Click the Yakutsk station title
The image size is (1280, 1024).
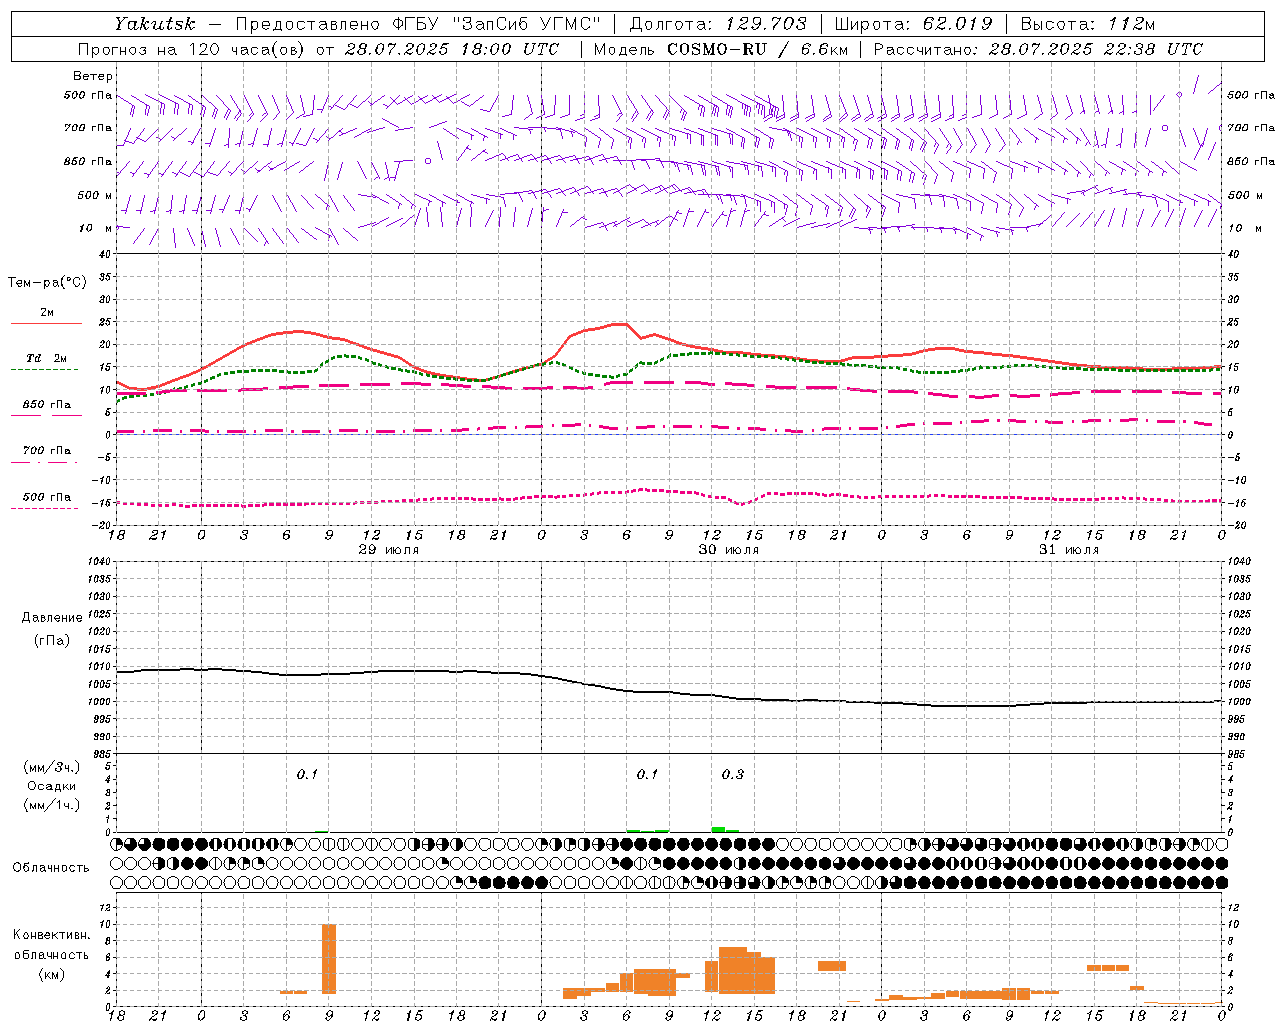point(155,24)
